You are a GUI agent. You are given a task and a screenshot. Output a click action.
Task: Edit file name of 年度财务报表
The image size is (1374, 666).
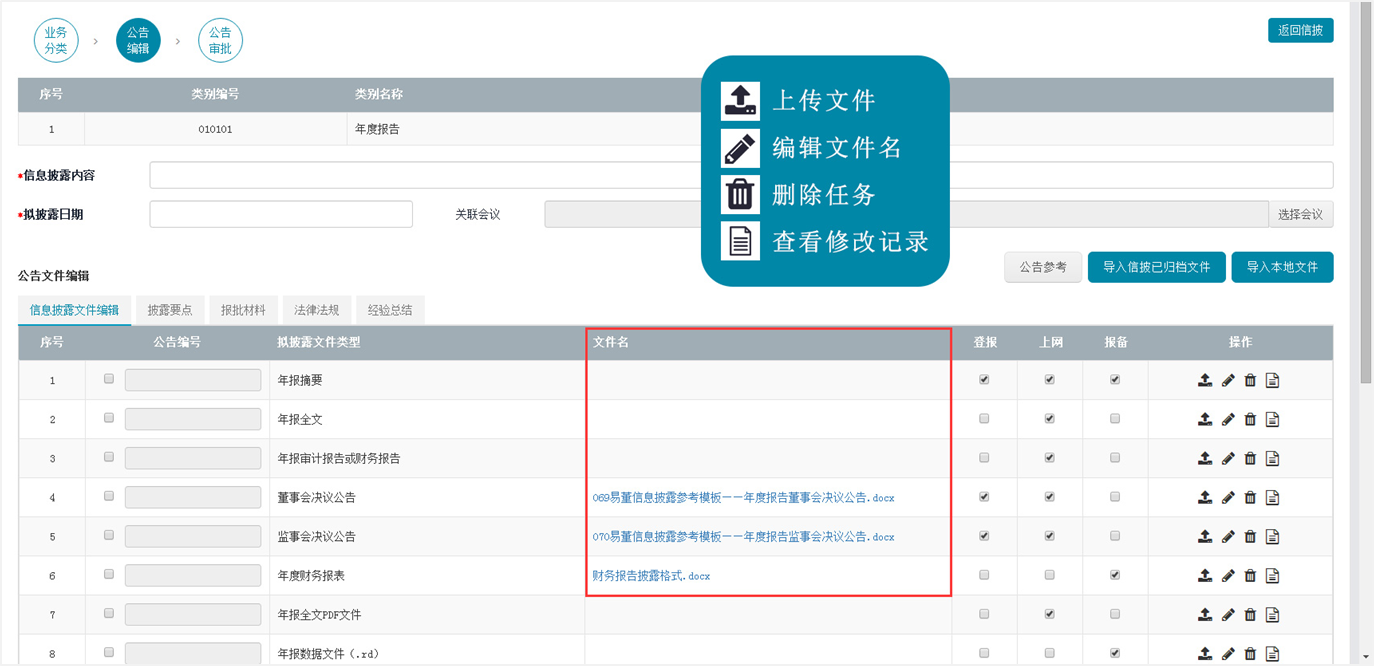coord(1228,575)
